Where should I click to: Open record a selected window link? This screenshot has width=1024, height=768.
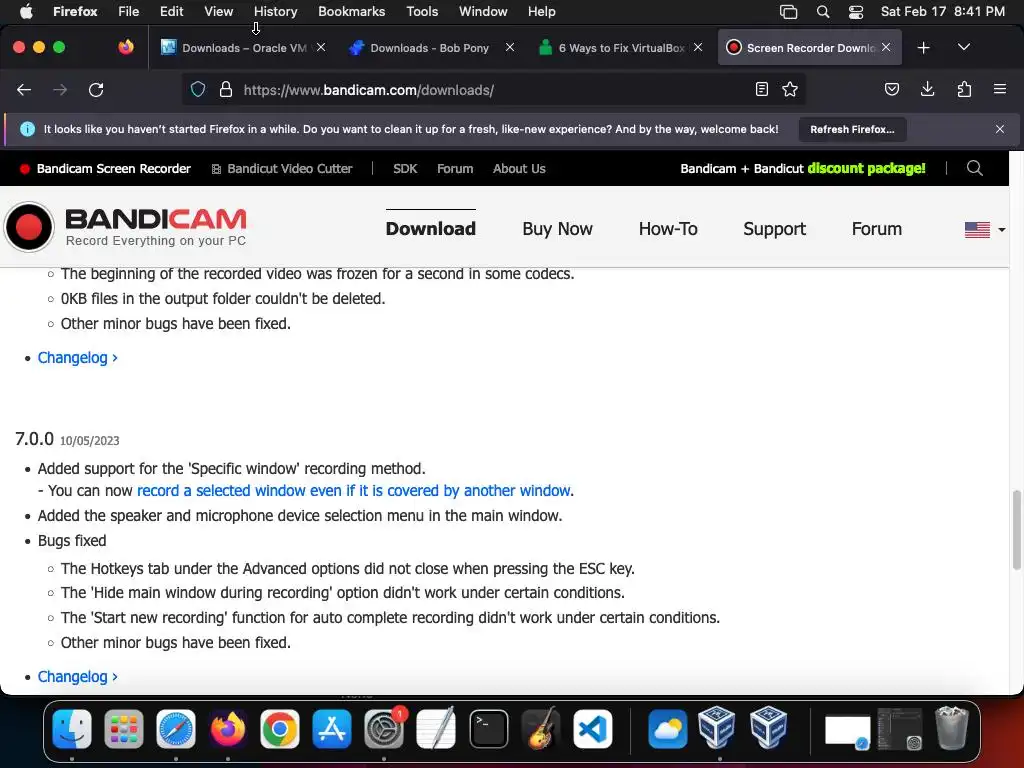coord(354,490)
